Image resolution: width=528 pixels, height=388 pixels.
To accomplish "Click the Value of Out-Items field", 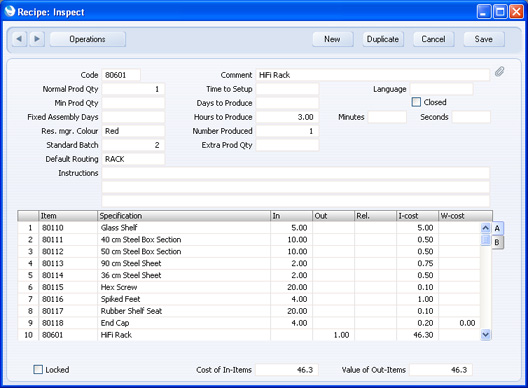I will 441,369.
